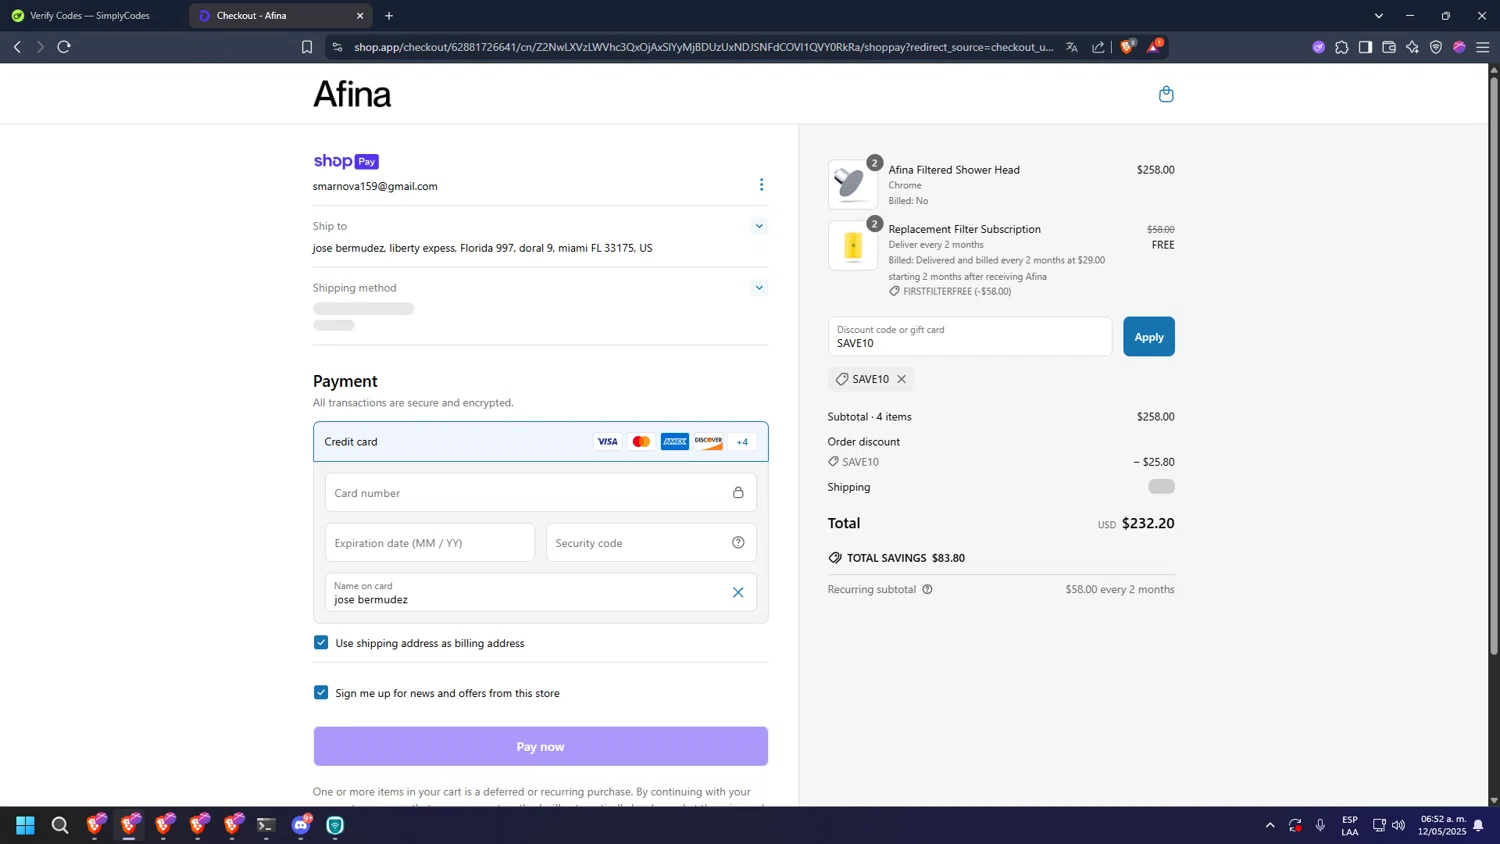
Task: Click the Shop Pay logo
Action: coord(346,162)
